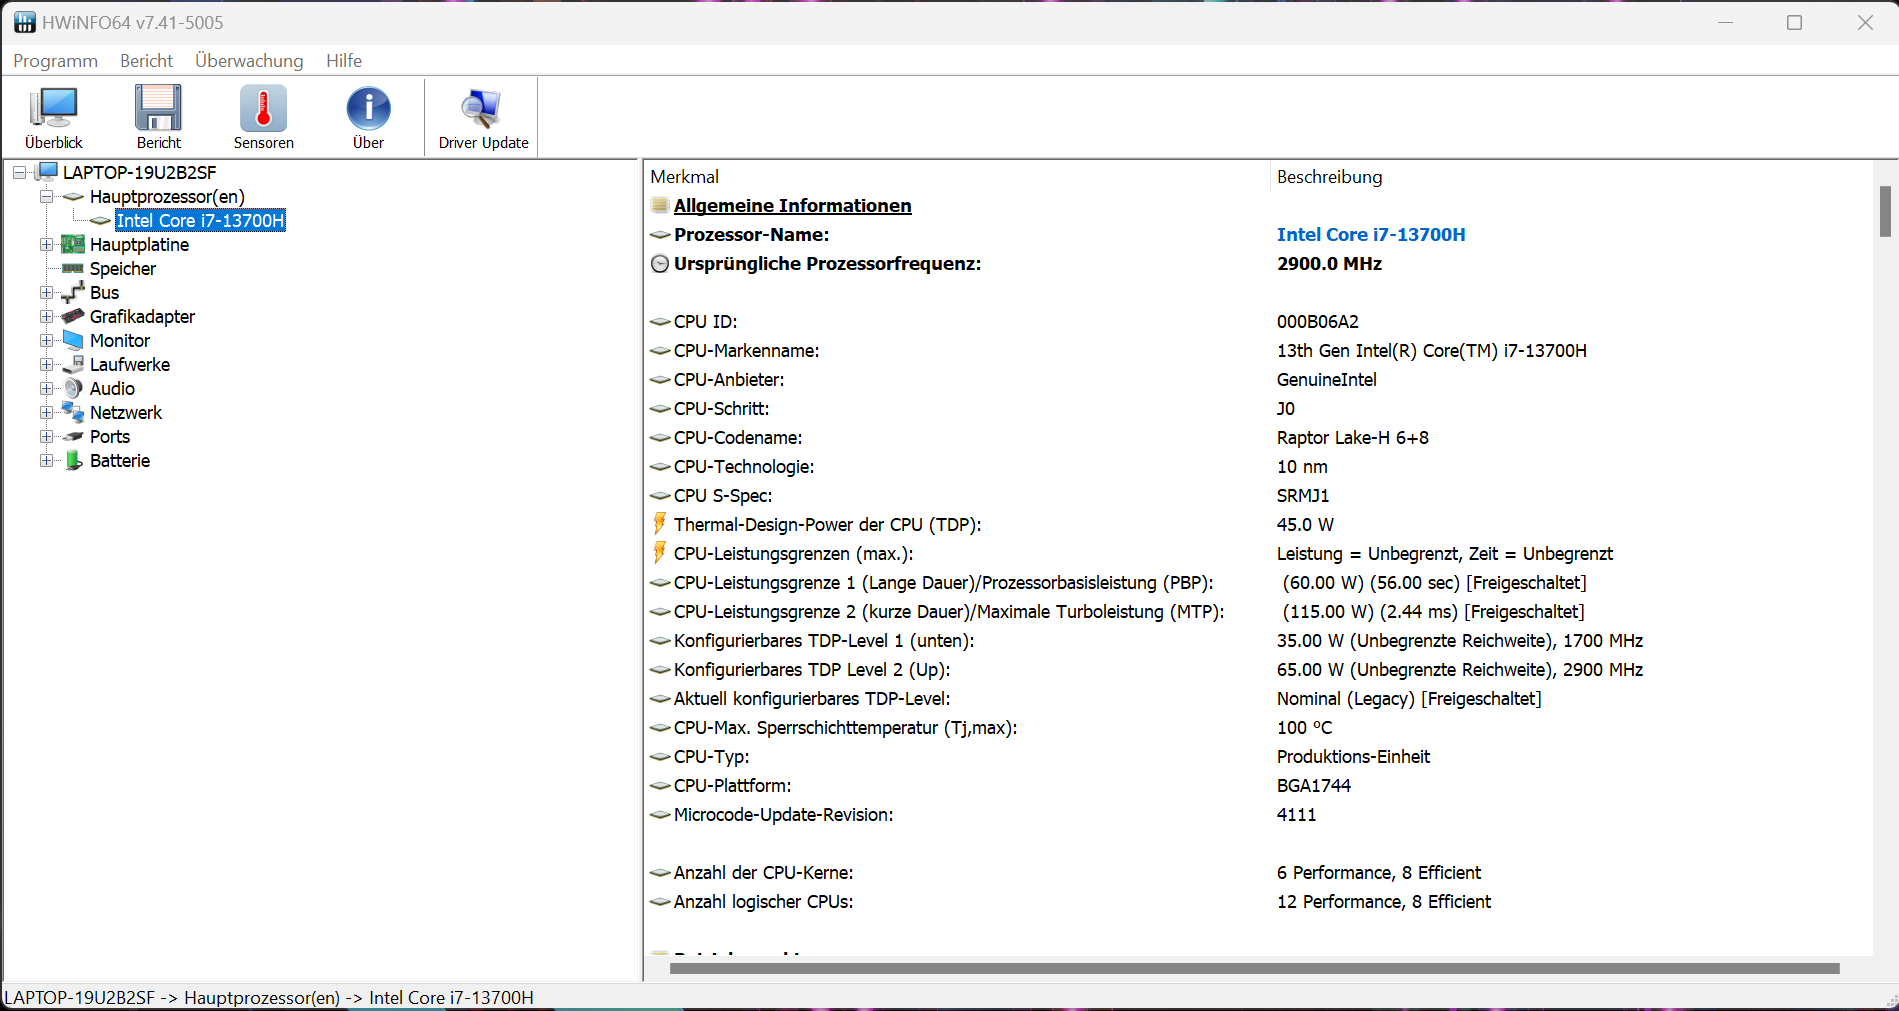Click the Netzwerk computers icon
The width and height of the screenshot is (1899, 1011).
pyautogui.click(x=73, y=412)
